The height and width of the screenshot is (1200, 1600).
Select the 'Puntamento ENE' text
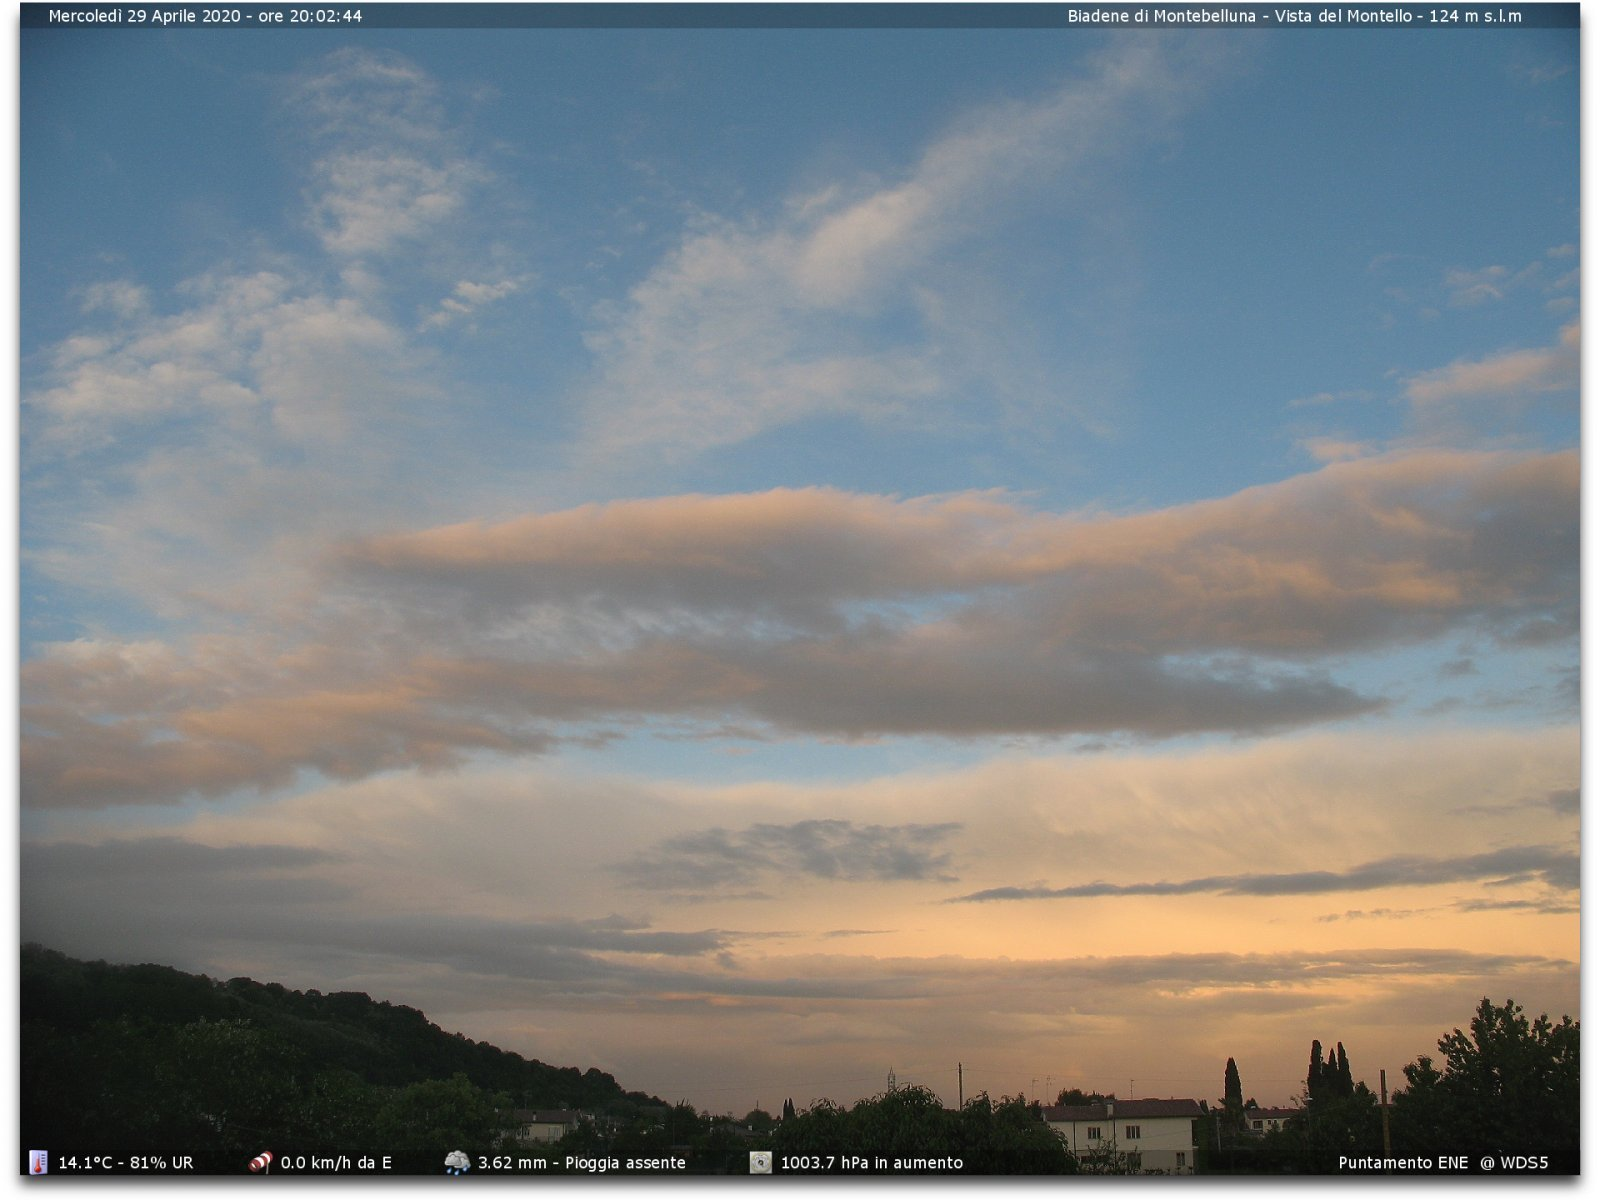point(1403,1163)
